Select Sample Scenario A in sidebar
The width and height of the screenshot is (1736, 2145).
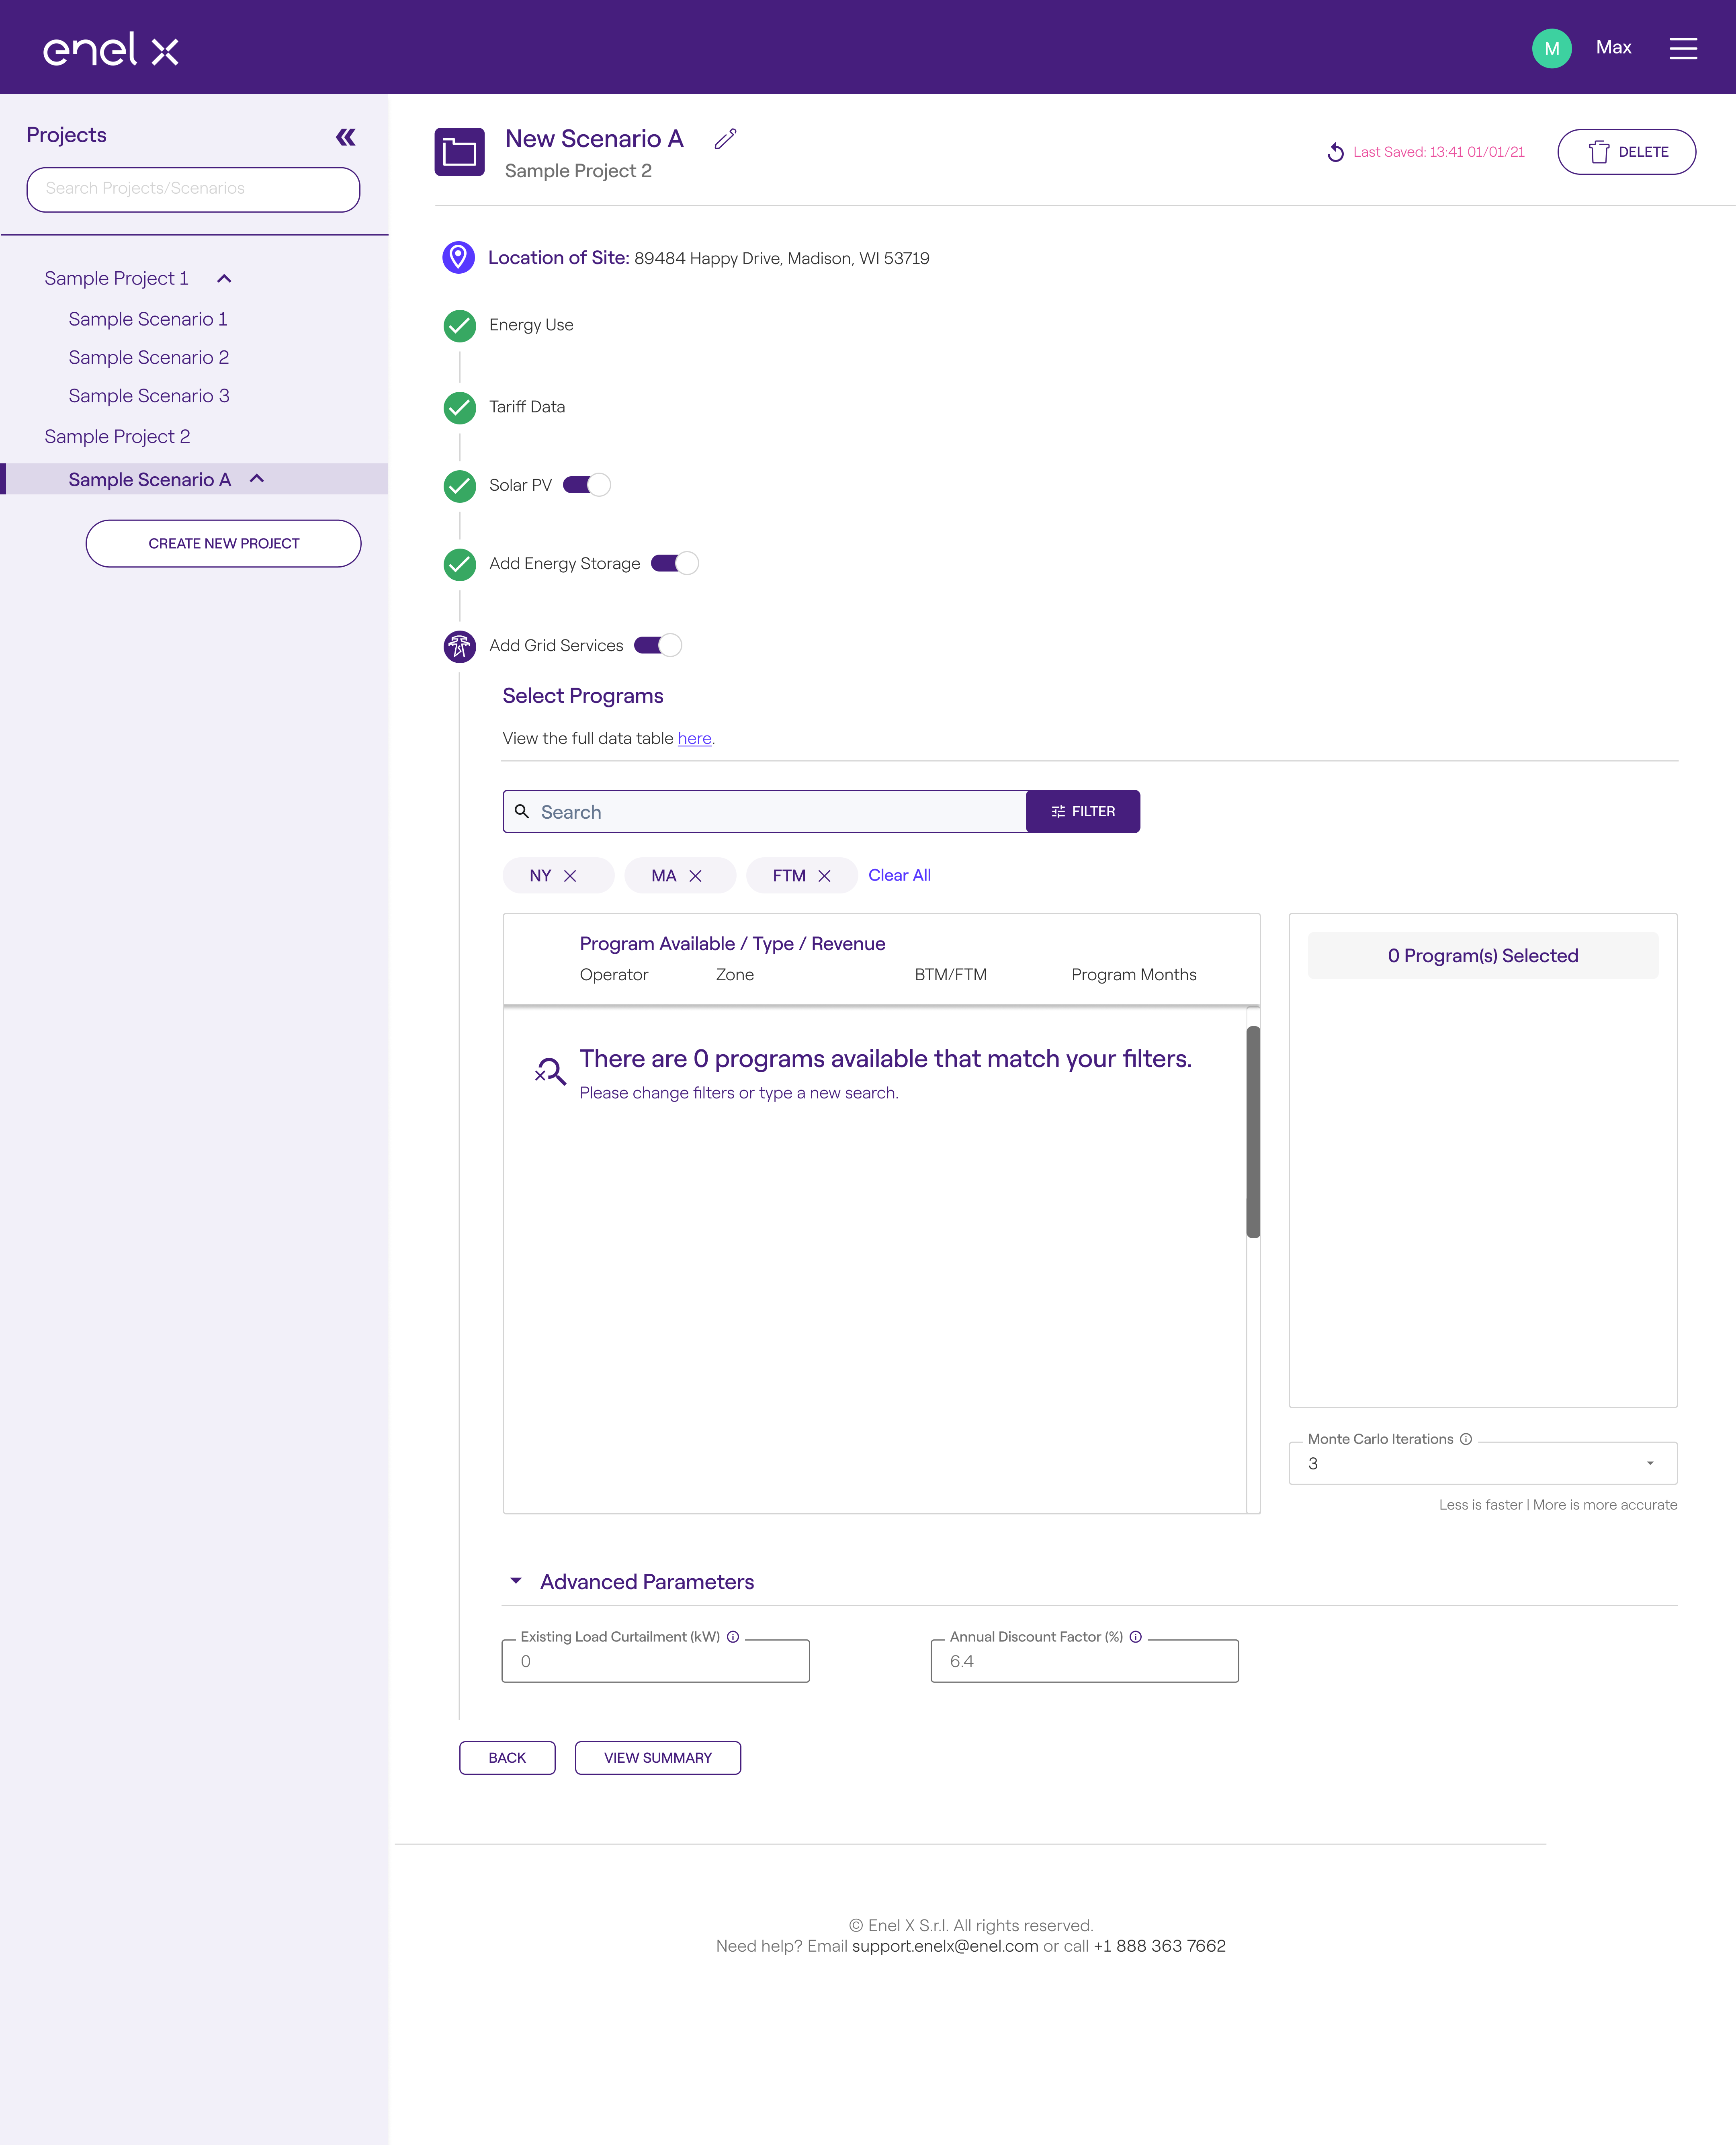point(150,480)
